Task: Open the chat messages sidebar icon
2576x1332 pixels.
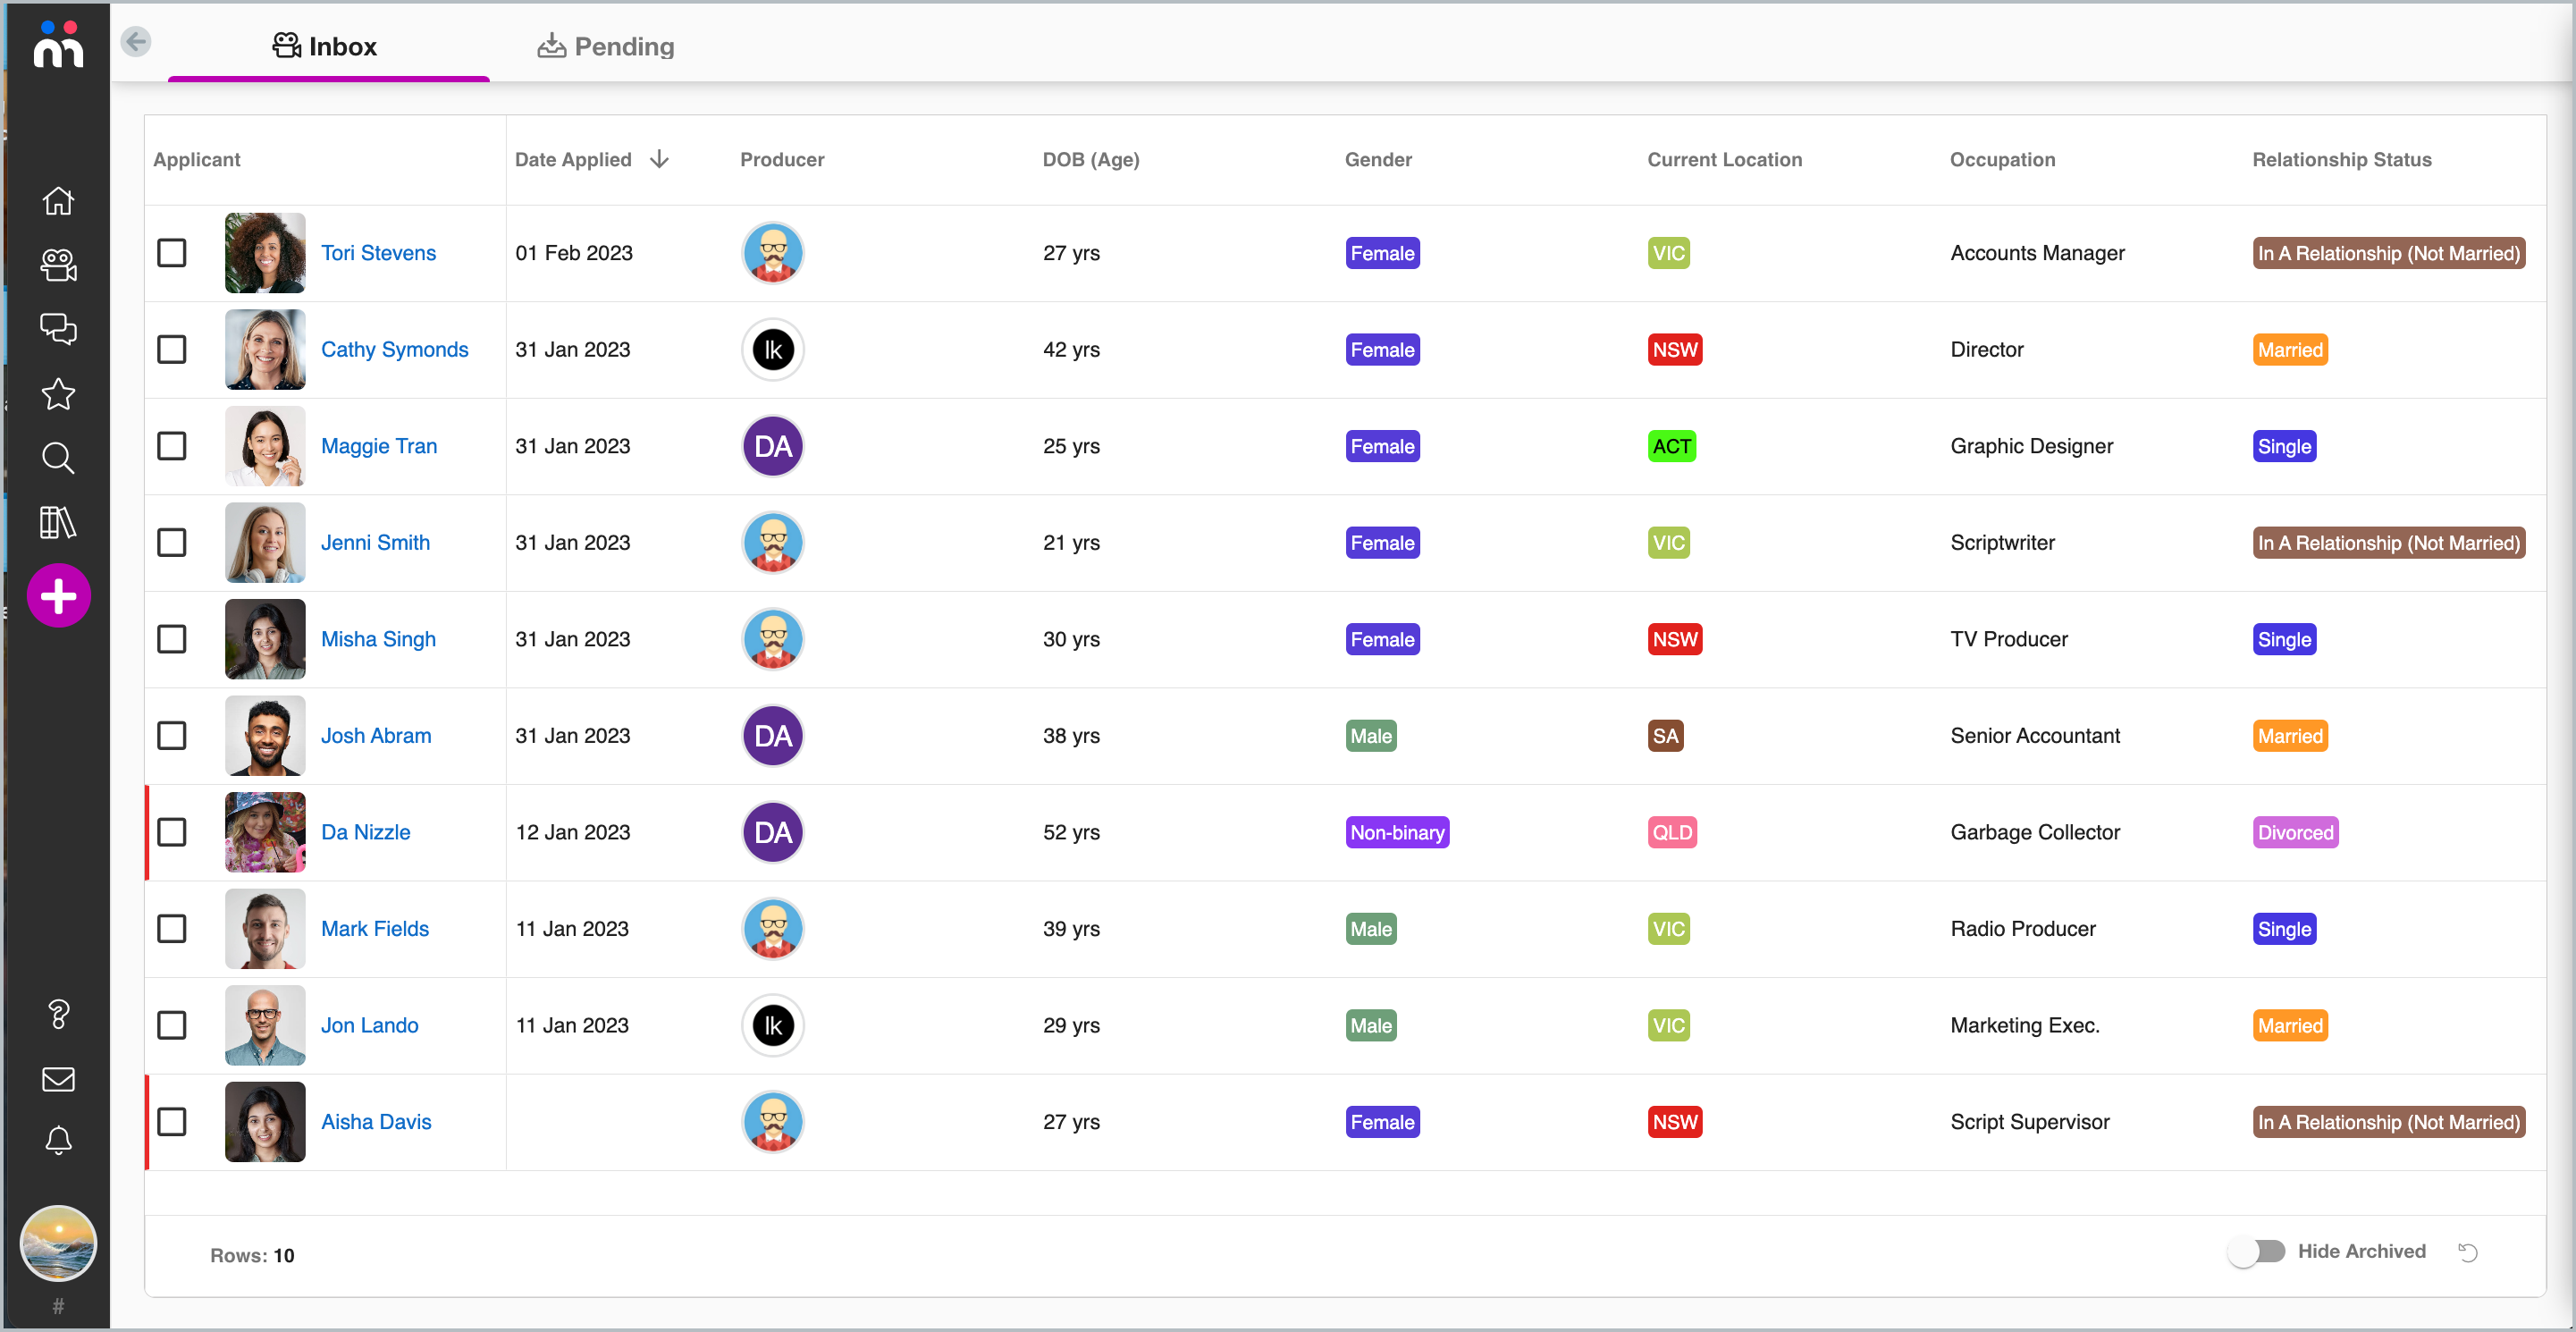Action: click(58, 329)
